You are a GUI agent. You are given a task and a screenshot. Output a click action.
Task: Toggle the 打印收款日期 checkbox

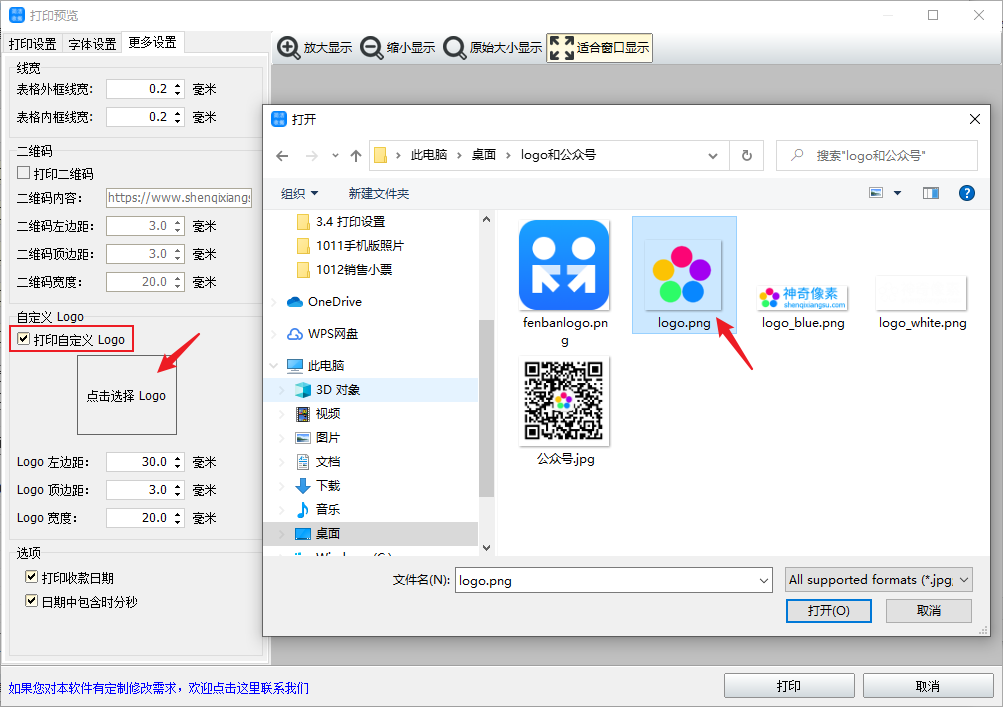(x=31, y=578)
